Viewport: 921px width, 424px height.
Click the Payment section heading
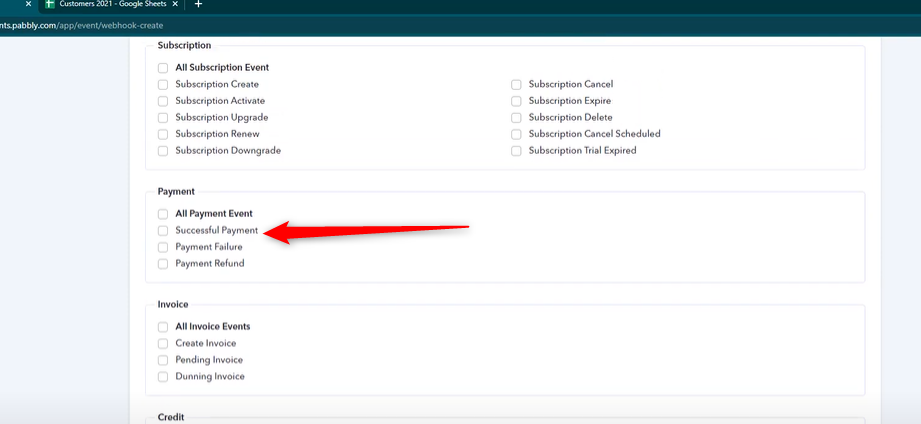point(176,191)
